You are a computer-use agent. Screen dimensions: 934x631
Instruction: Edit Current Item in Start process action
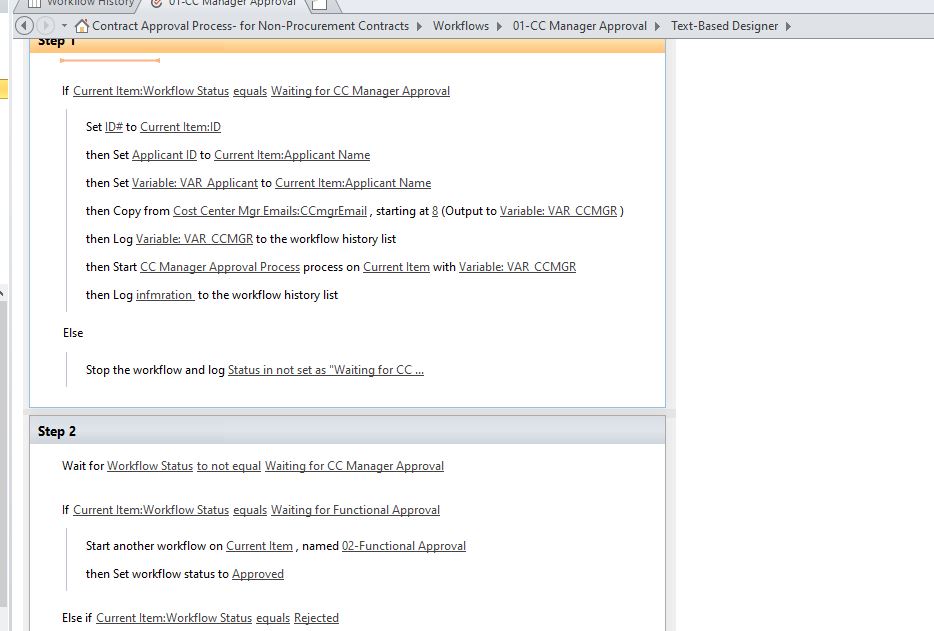396,267
